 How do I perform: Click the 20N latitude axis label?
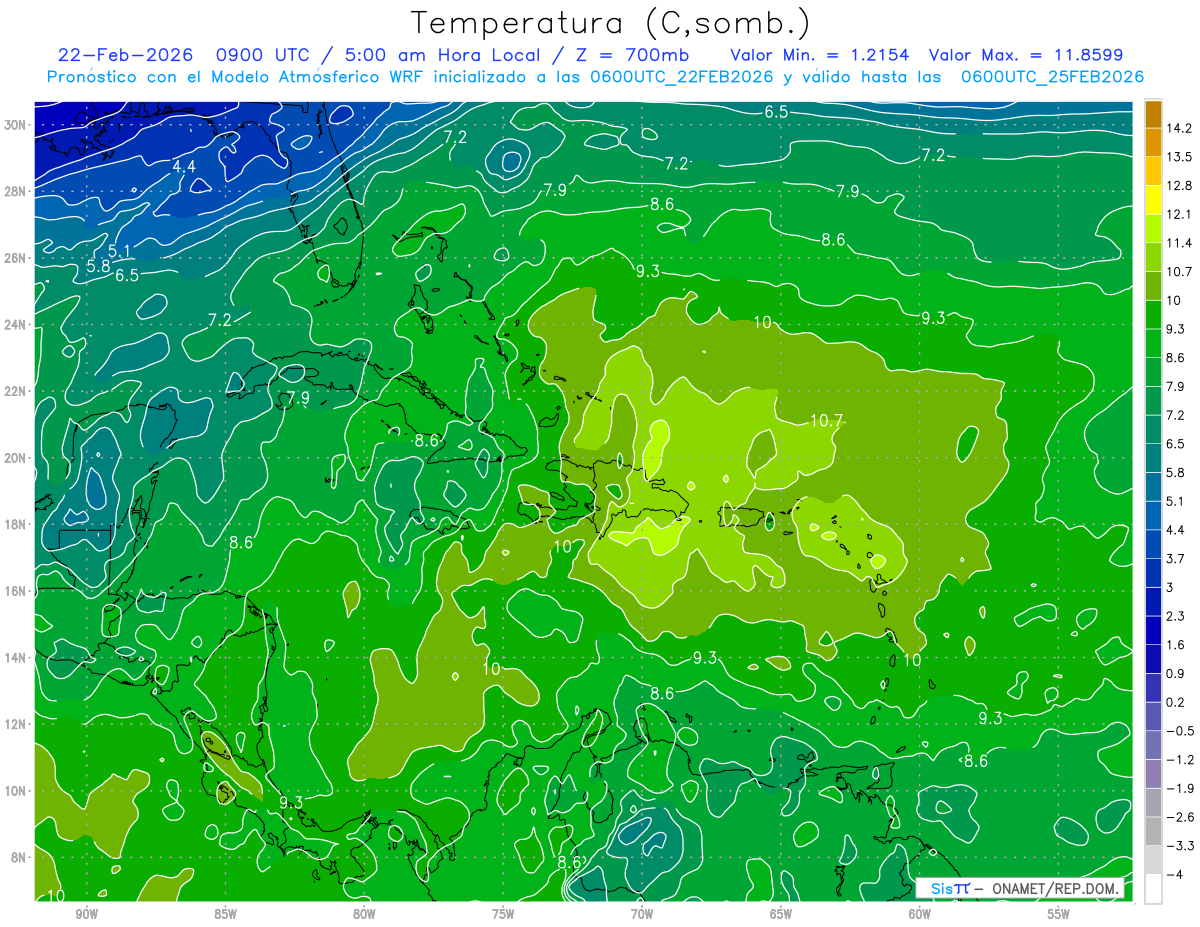point(17,458)
